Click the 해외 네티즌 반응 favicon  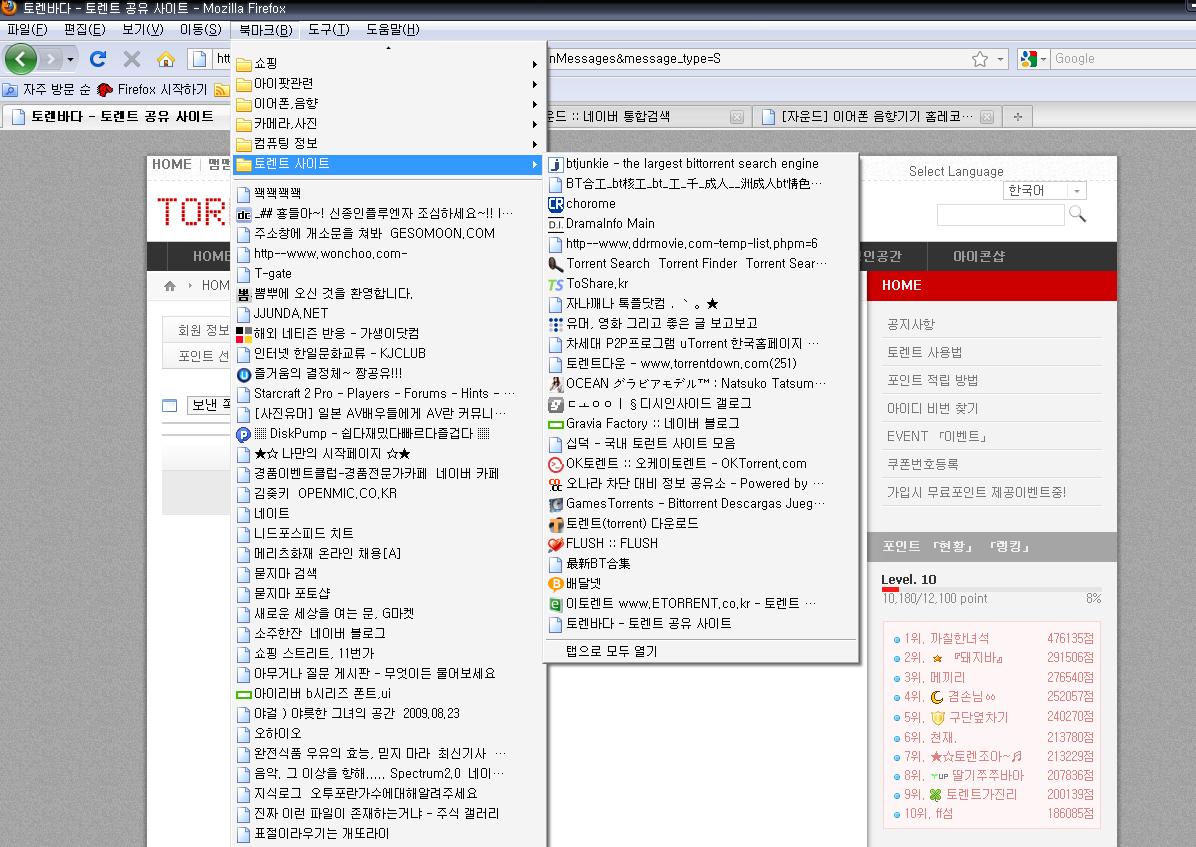(x=243, y=334)
